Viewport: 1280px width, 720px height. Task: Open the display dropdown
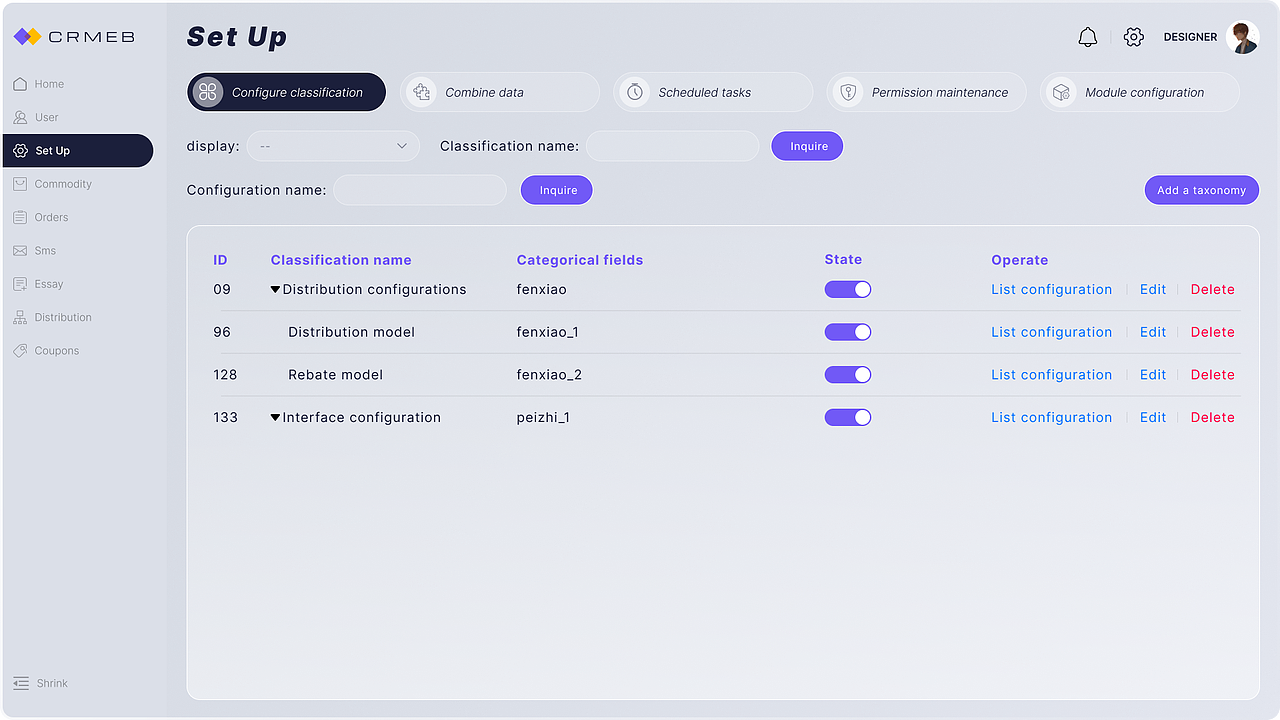(x=334, y=146)
